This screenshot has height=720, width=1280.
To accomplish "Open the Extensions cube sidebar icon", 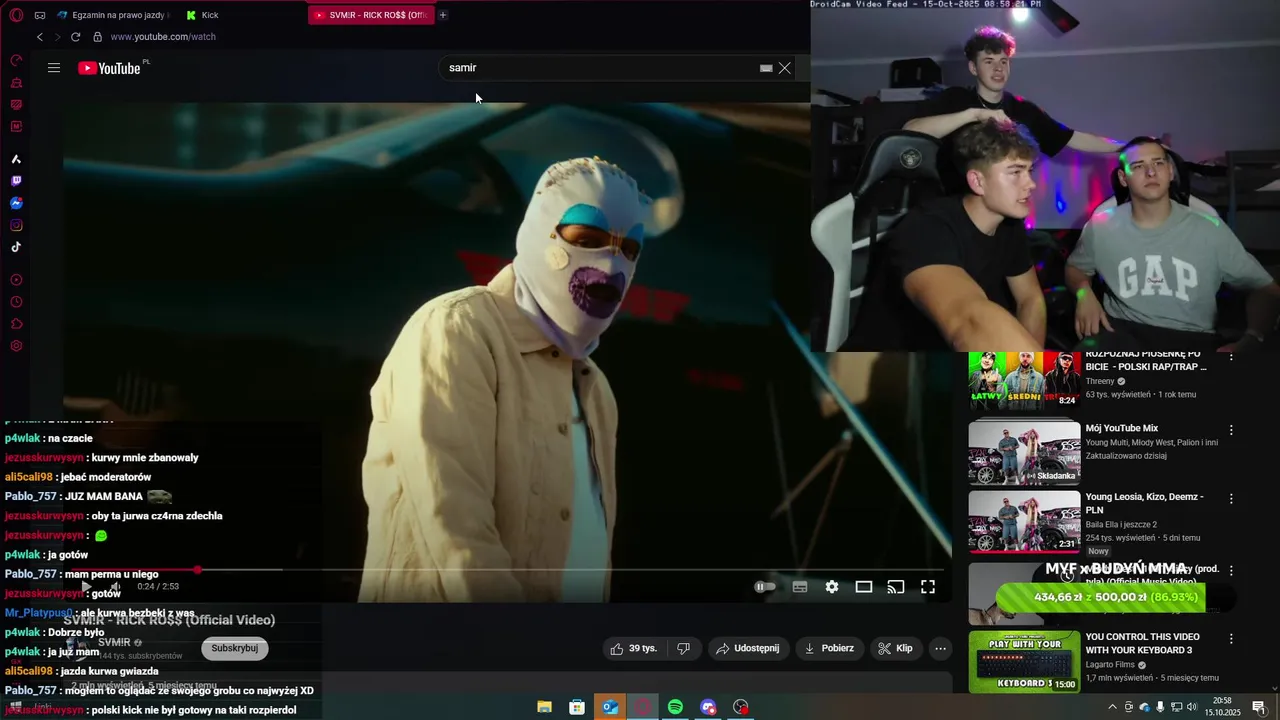I will click(16, 324).
